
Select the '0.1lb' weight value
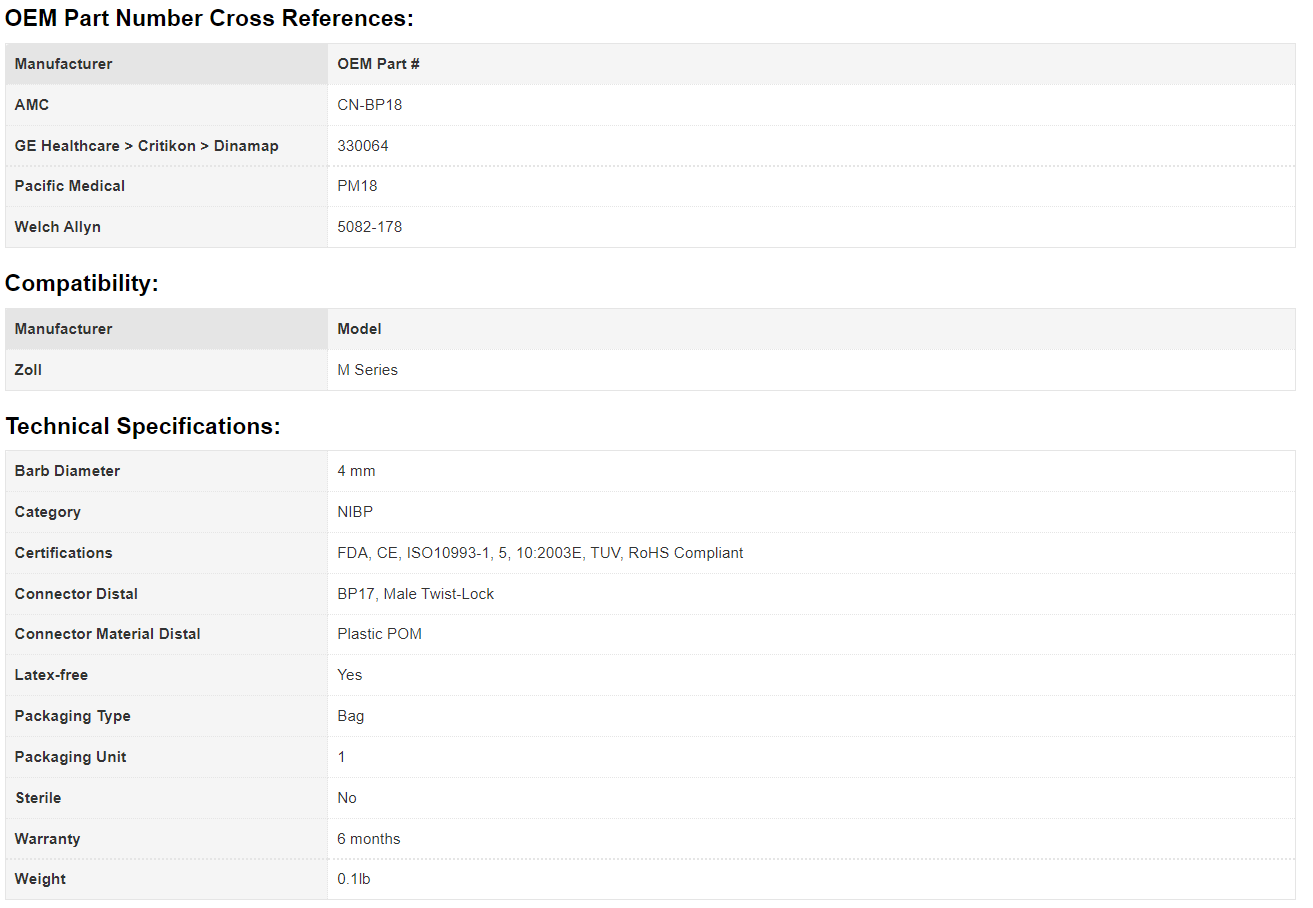tap(354, 879)
